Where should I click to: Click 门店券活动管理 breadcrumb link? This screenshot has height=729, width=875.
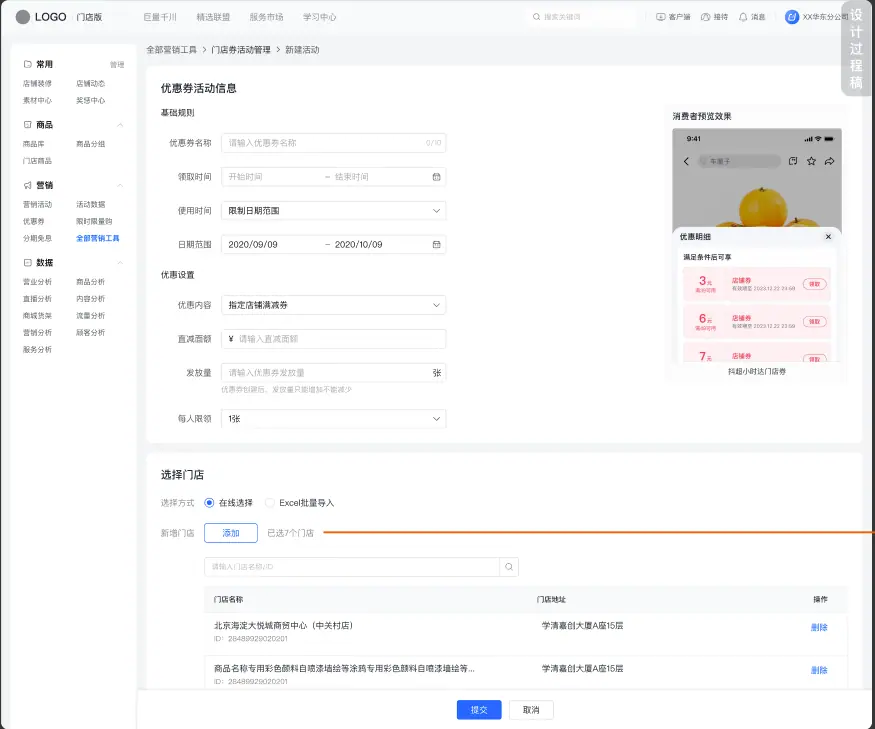[x=241, y=50]
